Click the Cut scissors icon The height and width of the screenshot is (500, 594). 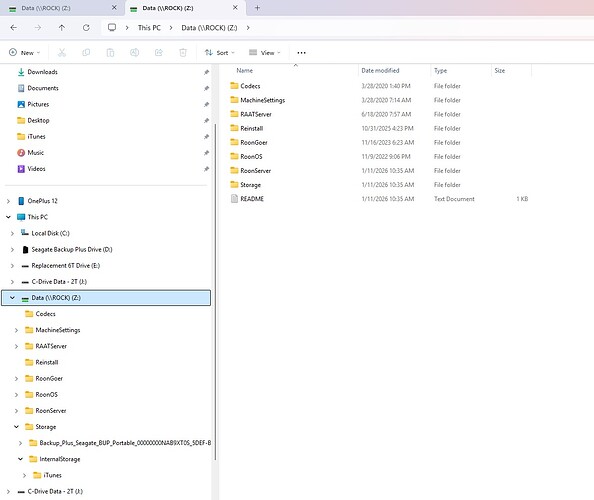[62, 53]
